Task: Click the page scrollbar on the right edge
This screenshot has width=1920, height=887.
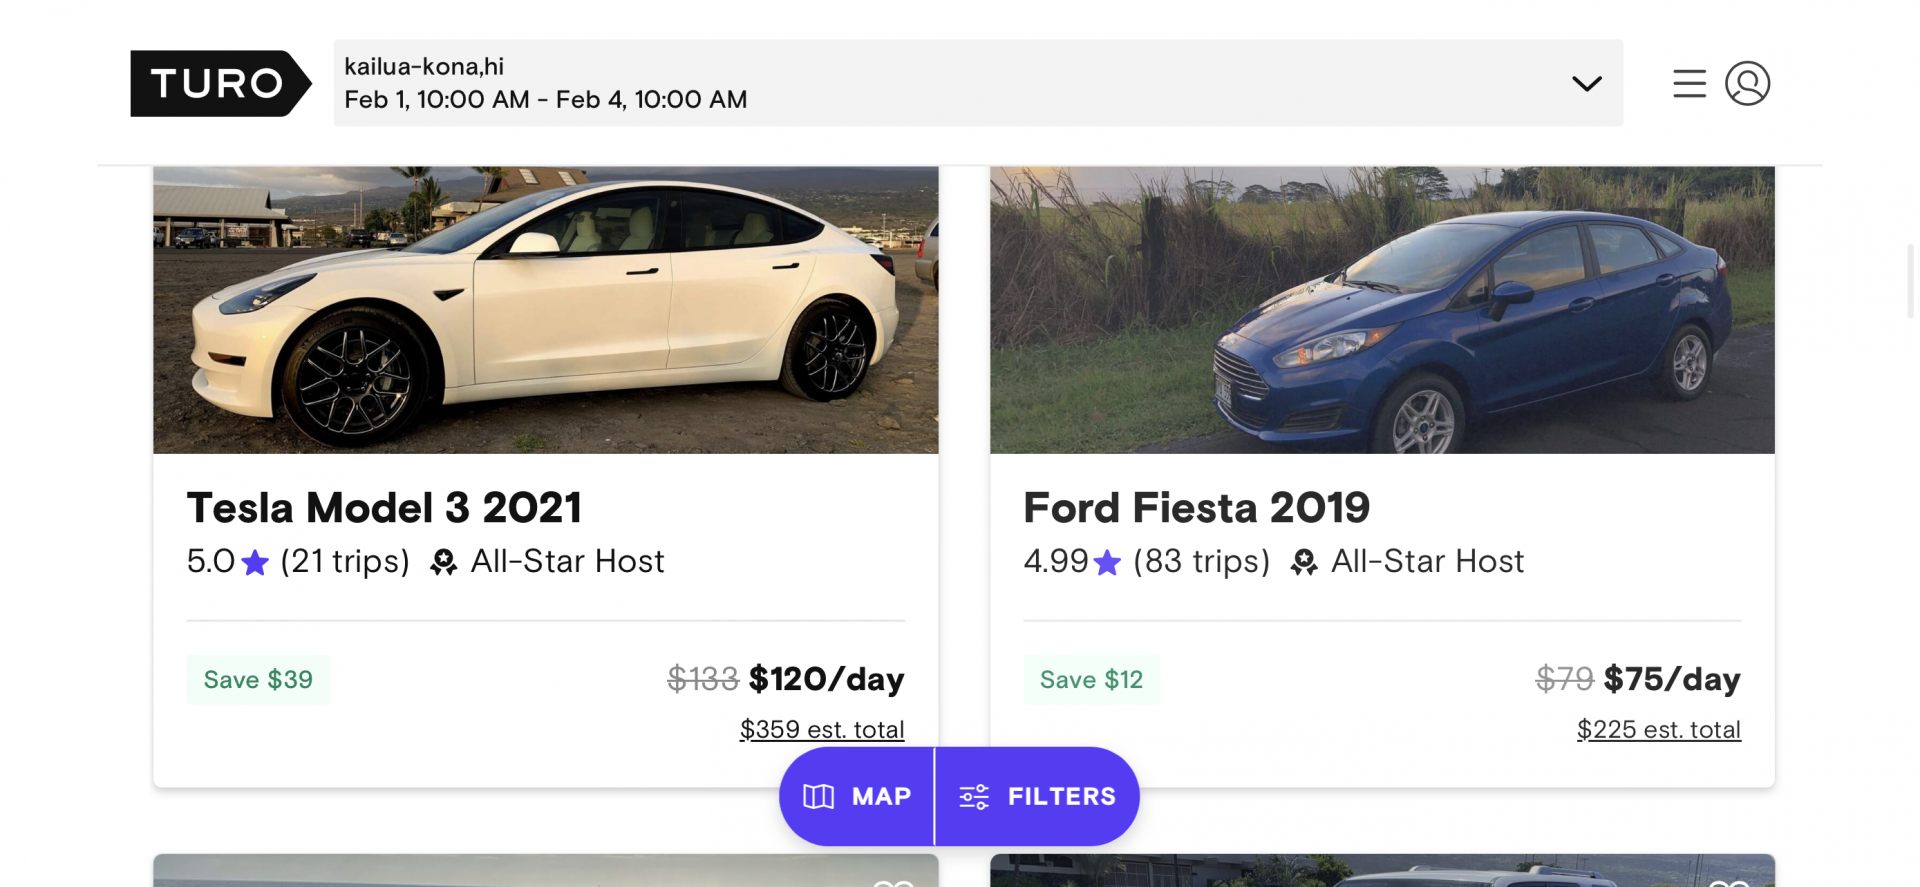Action: pos(1911,282)
